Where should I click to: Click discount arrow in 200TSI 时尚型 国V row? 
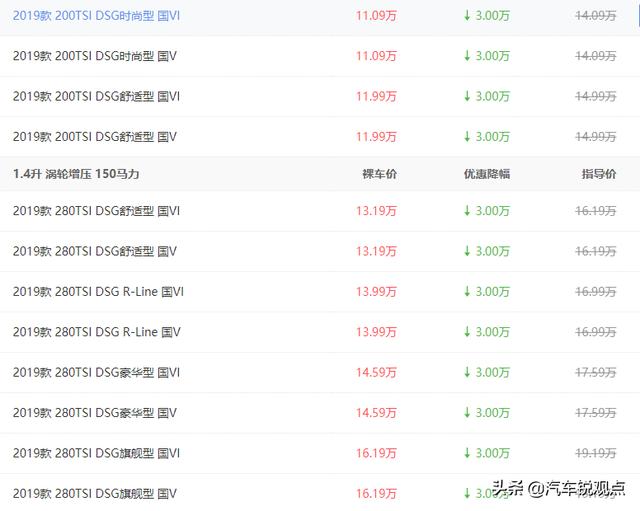[x=466, y=56]
